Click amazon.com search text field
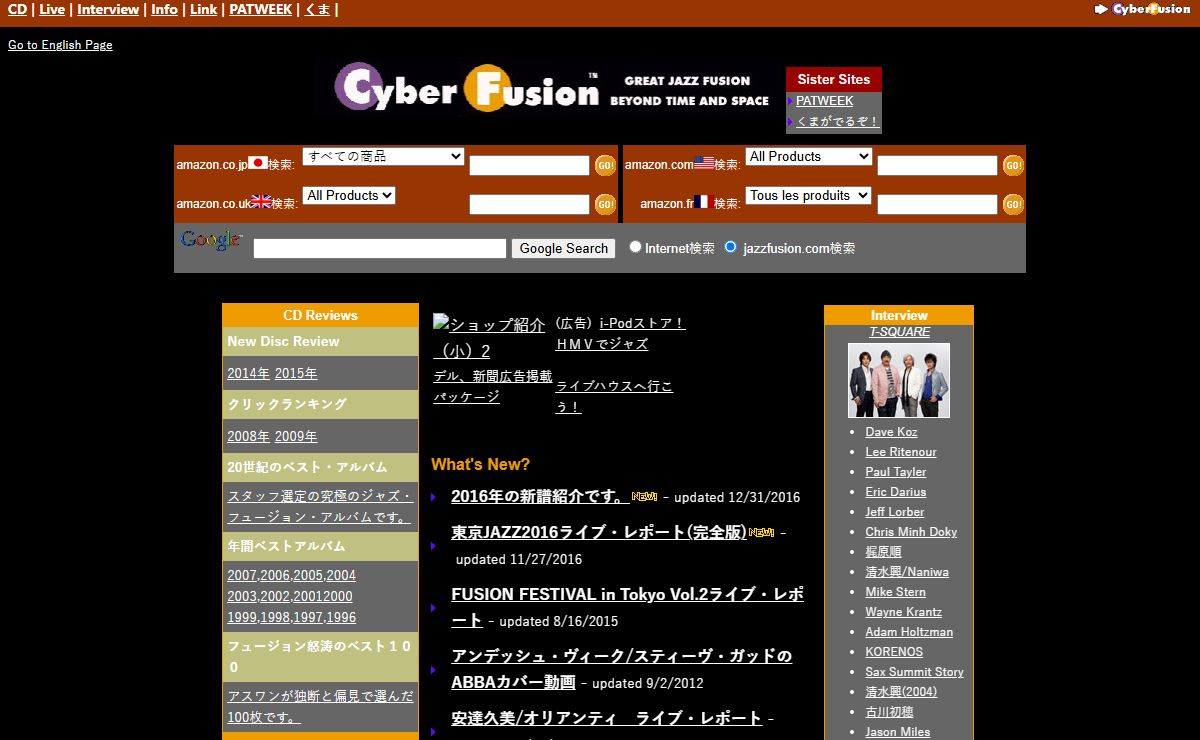 937,166
